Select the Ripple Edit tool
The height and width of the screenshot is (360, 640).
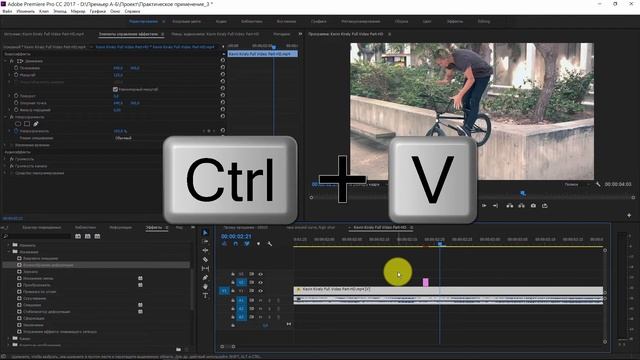coord(205,250)
